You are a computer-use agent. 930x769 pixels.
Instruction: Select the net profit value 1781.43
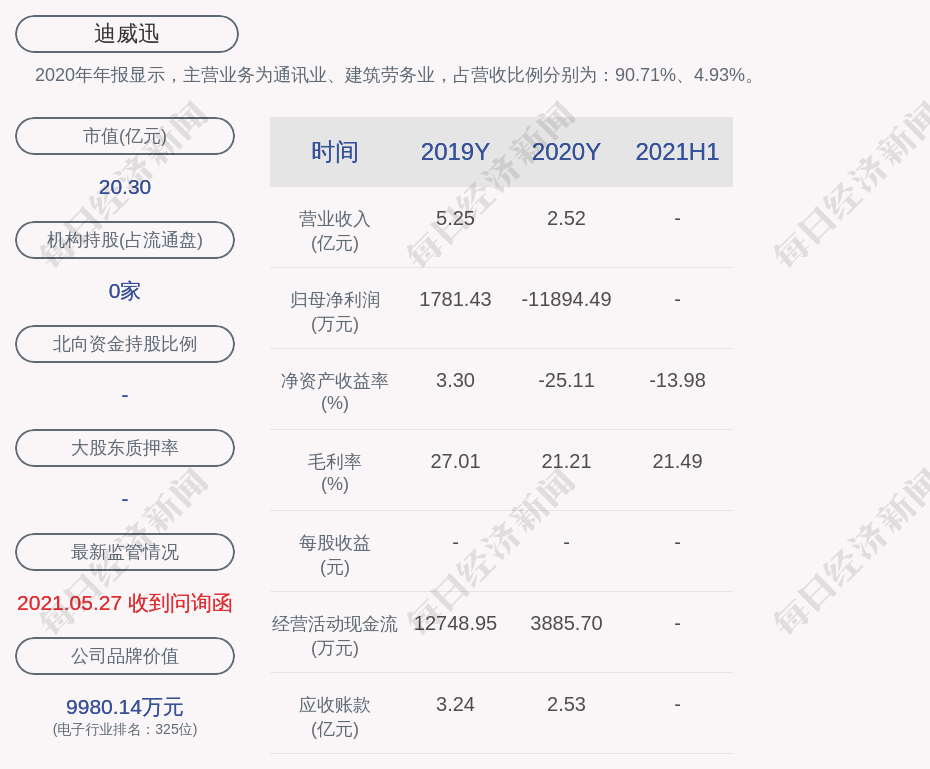(455, 299)
